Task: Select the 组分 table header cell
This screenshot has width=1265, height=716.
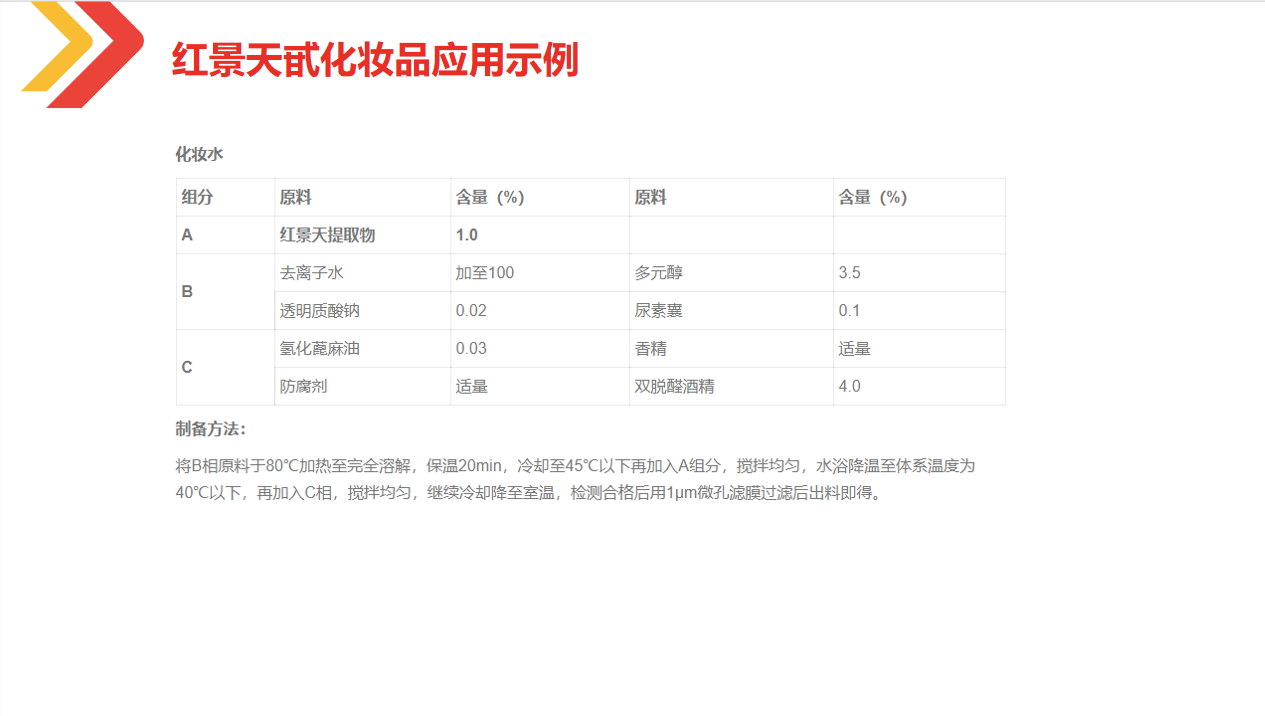Action: (x=197, y=198)
